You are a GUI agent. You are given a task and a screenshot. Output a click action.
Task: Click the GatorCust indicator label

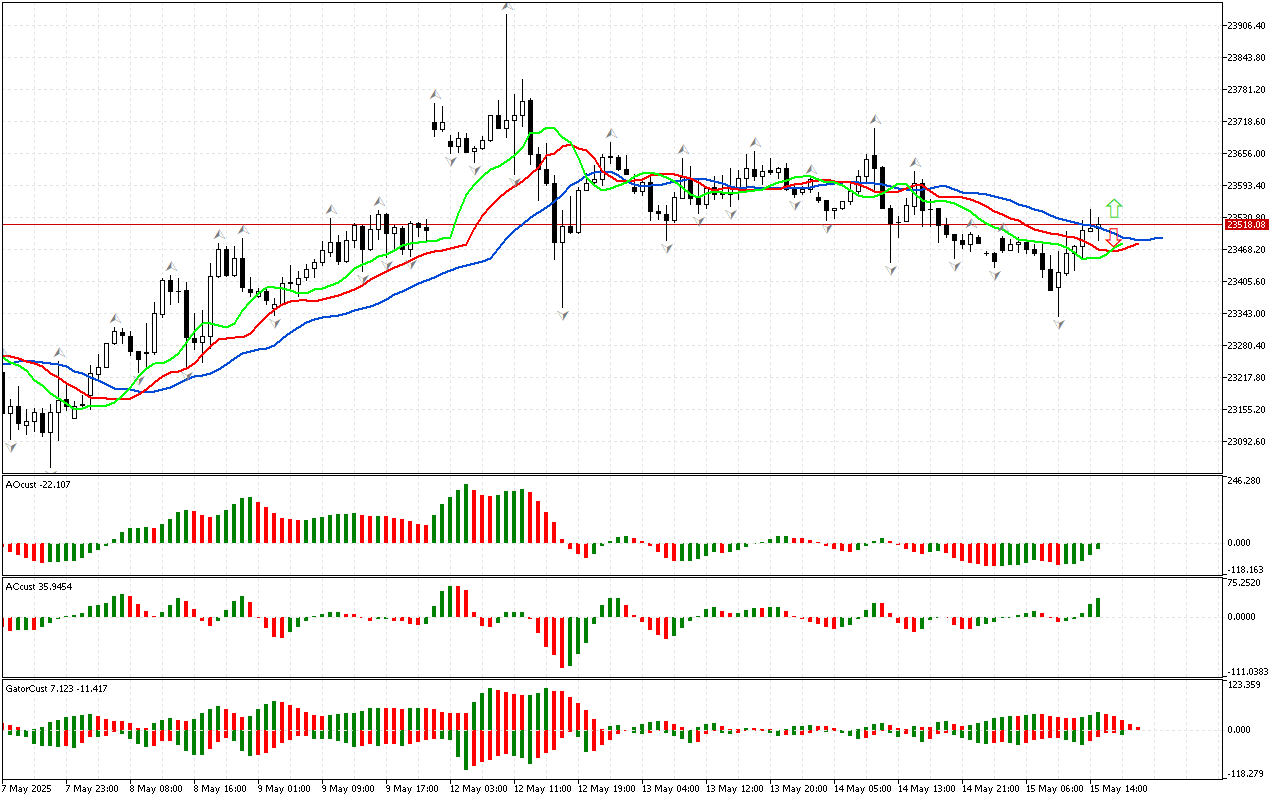point(56,689)
